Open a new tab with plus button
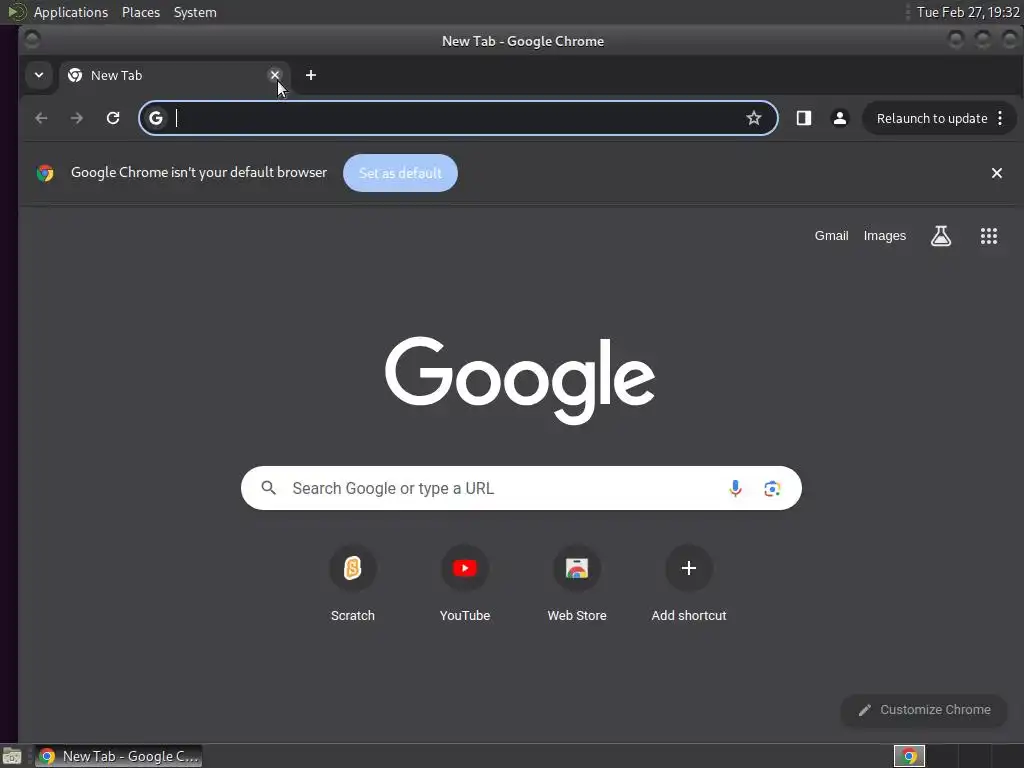 click(311, 75)
